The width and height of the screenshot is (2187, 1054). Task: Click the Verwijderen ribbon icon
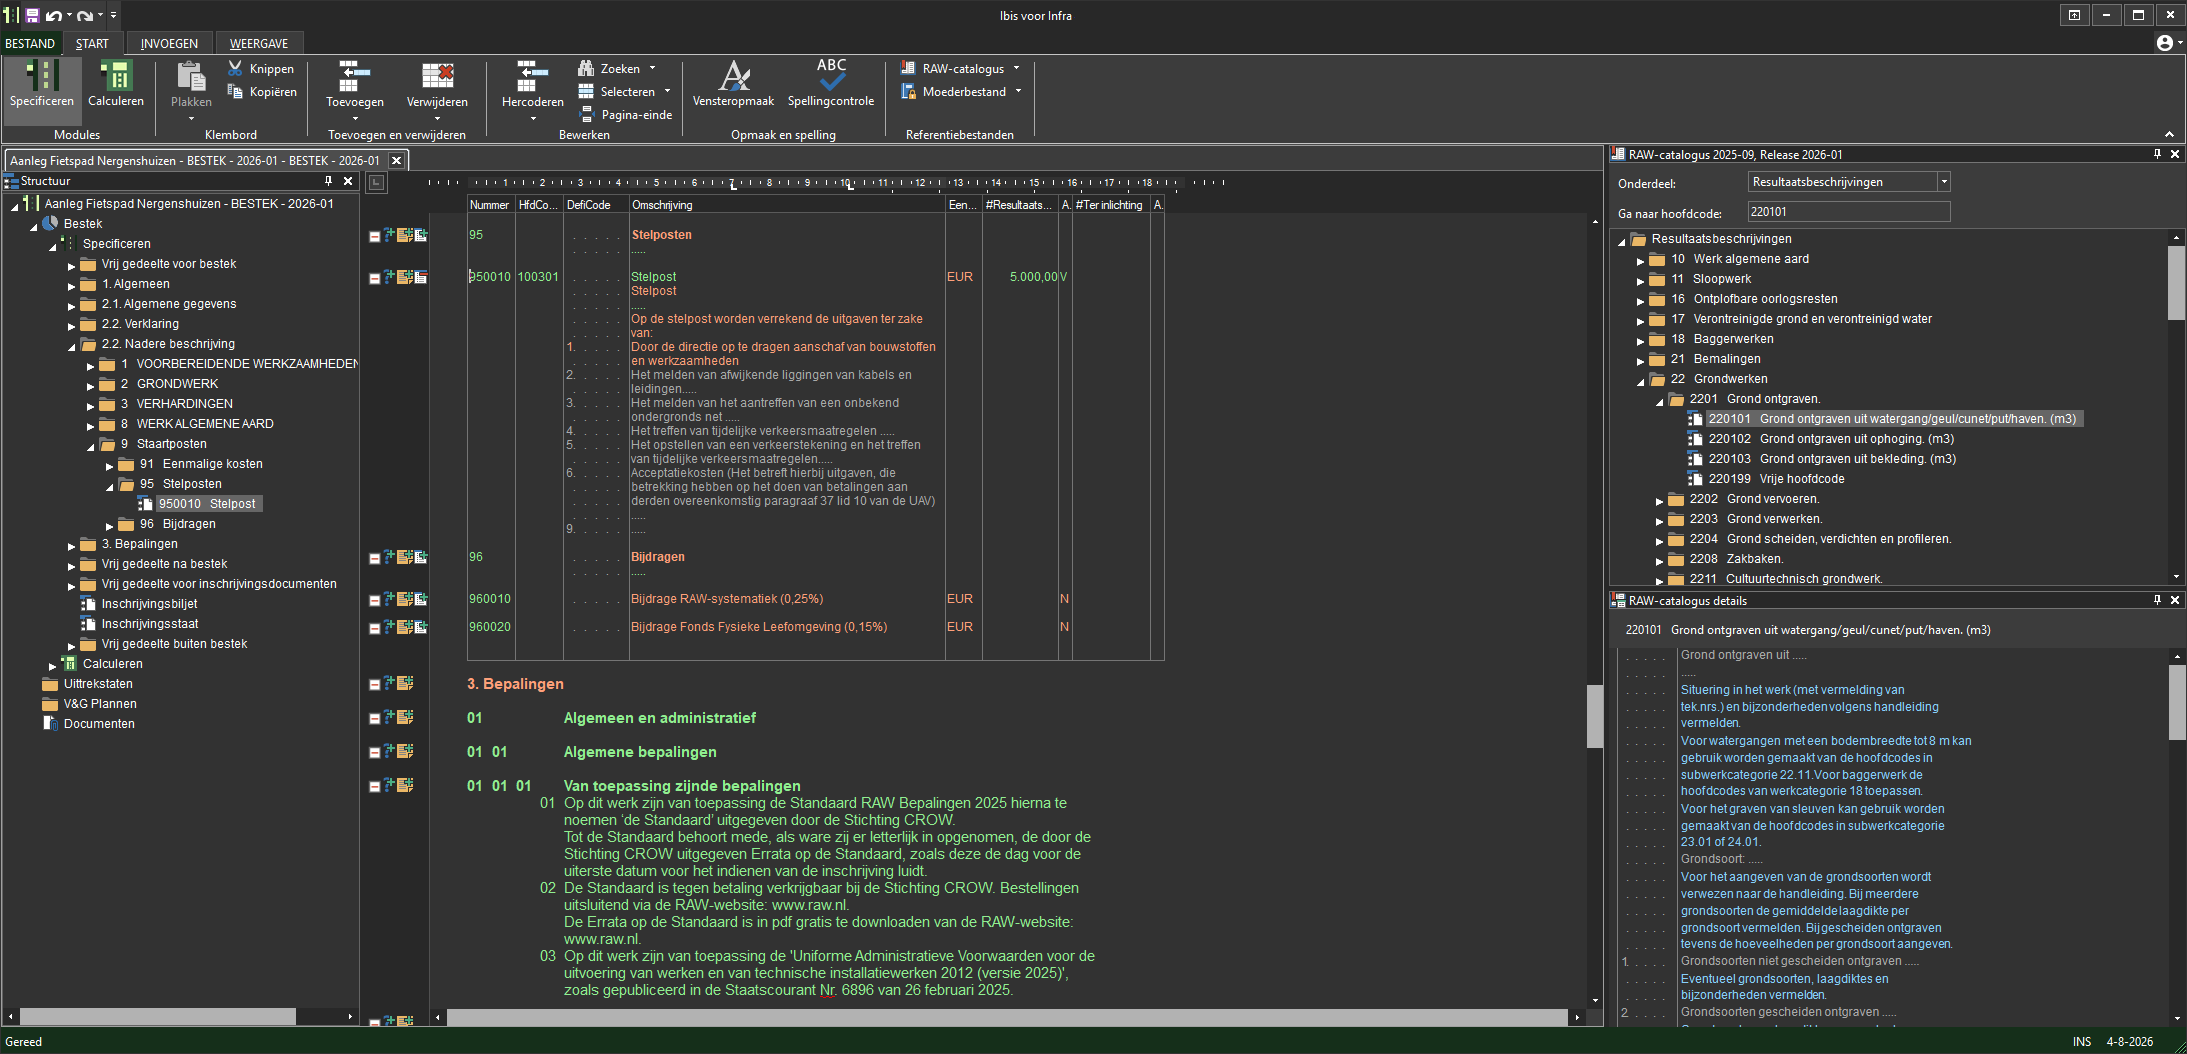click(437, 76)
